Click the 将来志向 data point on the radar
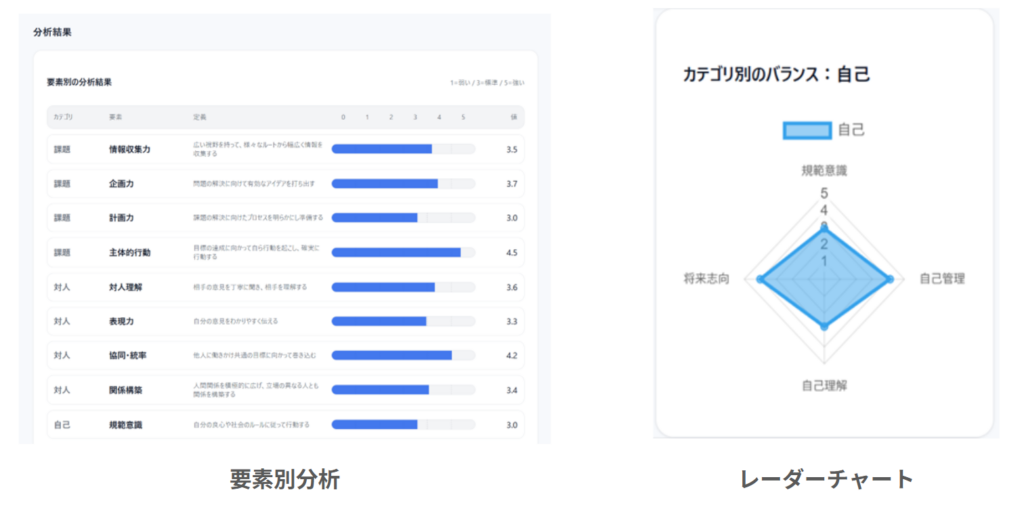This screenshot has width=1024, height=509. (x=761, y=279)
